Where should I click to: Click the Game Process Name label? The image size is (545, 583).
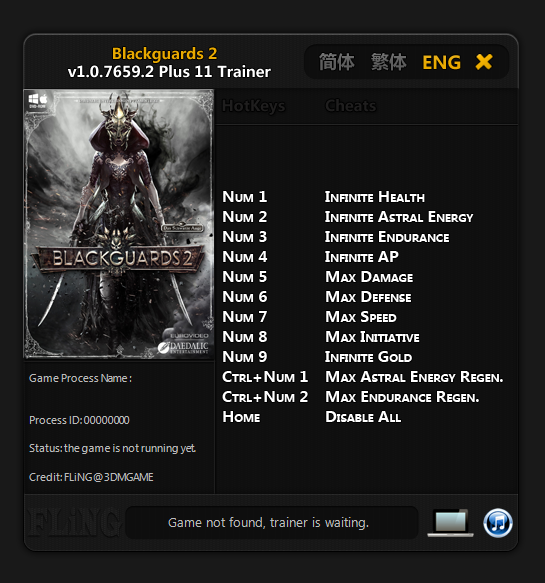coord(80,379)
